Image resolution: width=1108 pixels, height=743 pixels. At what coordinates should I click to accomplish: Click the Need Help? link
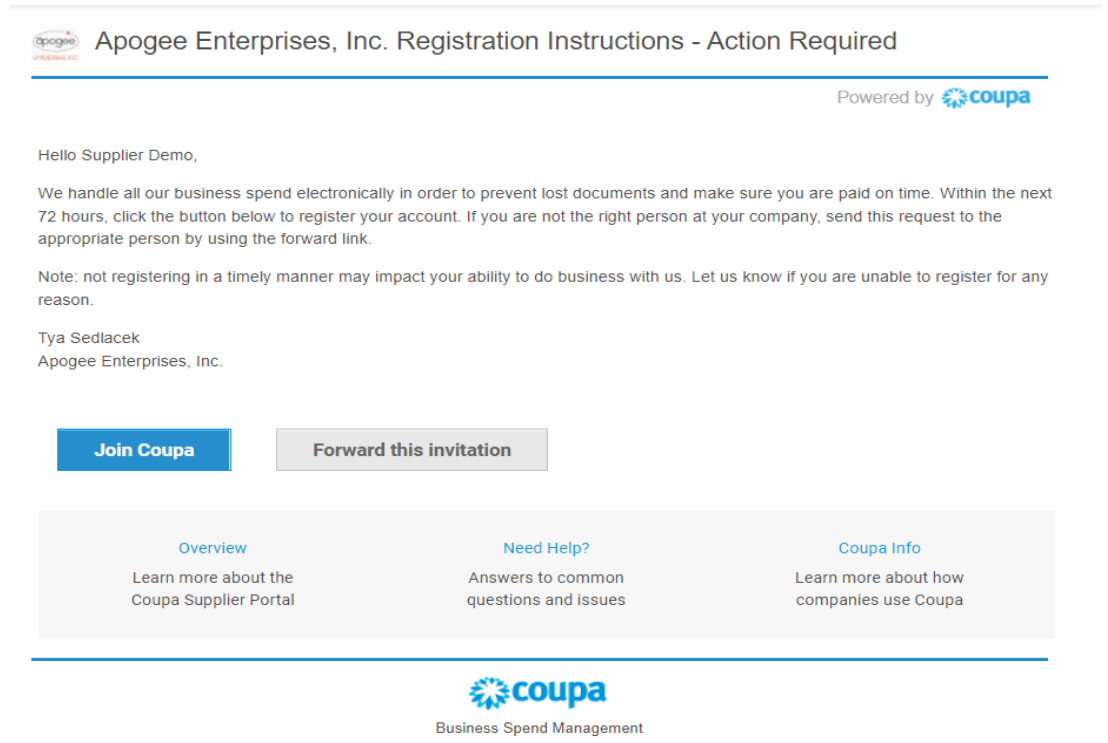pos(545,548)
